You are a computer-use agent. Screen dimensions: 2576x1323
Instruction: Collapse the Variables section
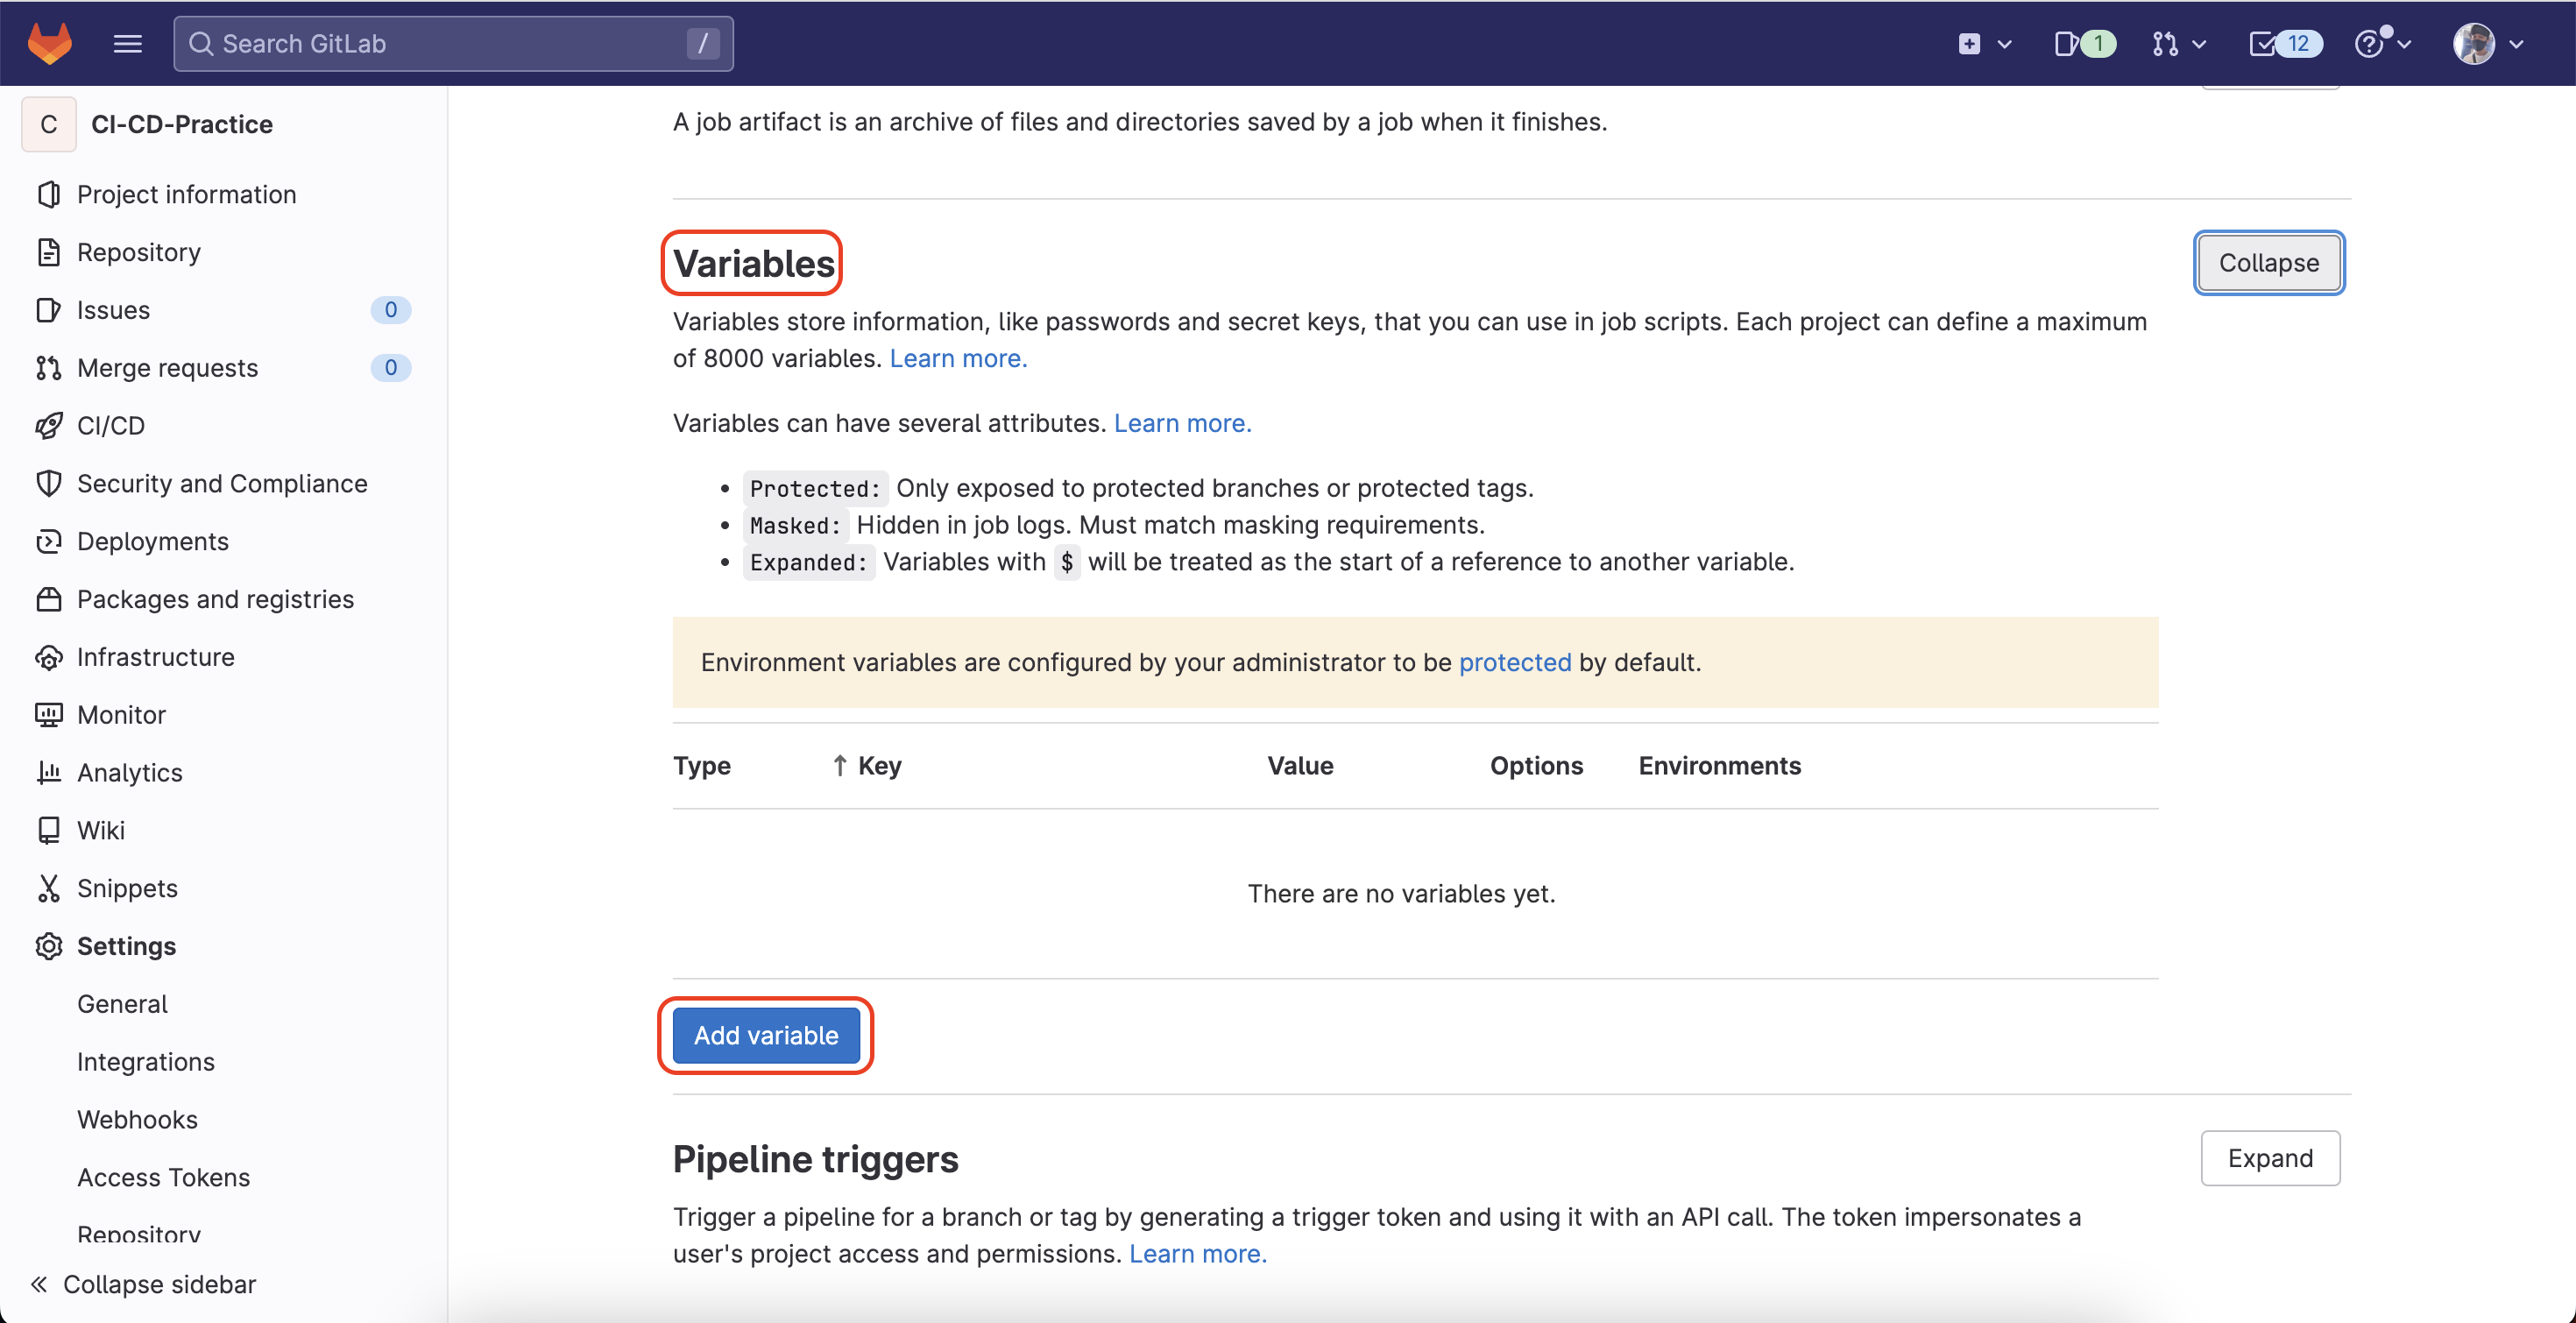tap(2268, 263)
